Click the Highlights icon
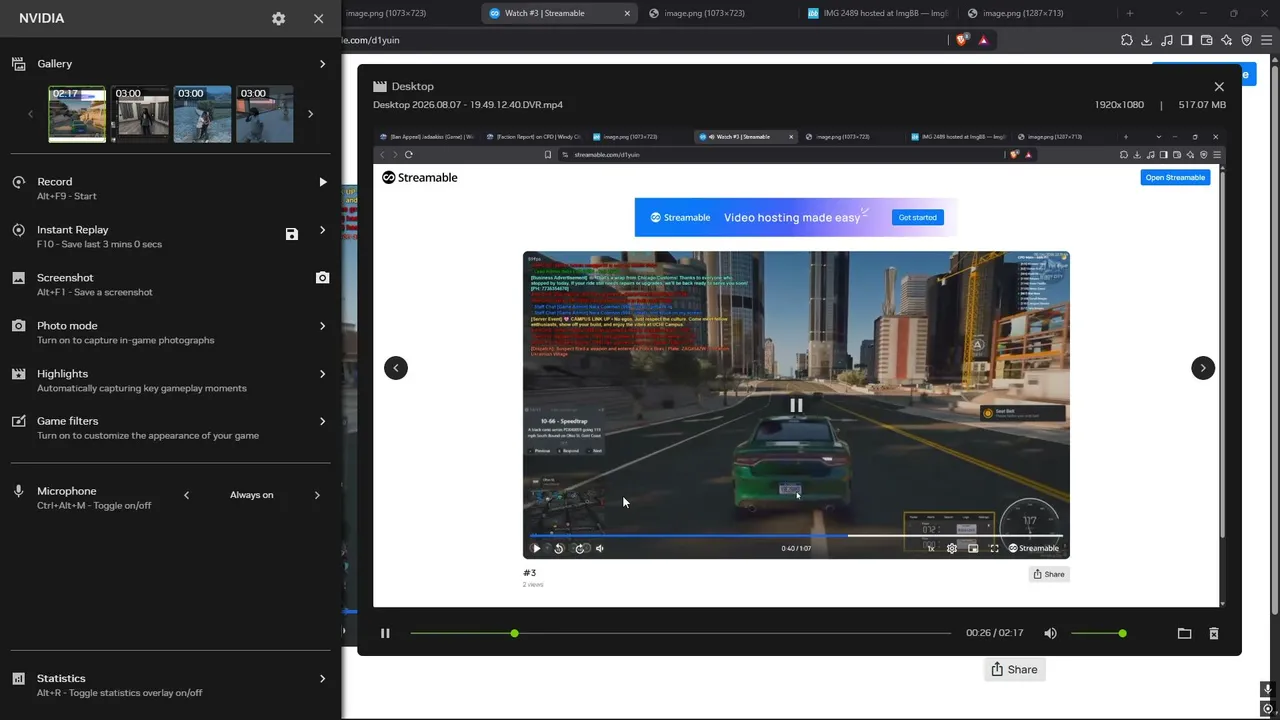 coord(18,374)
